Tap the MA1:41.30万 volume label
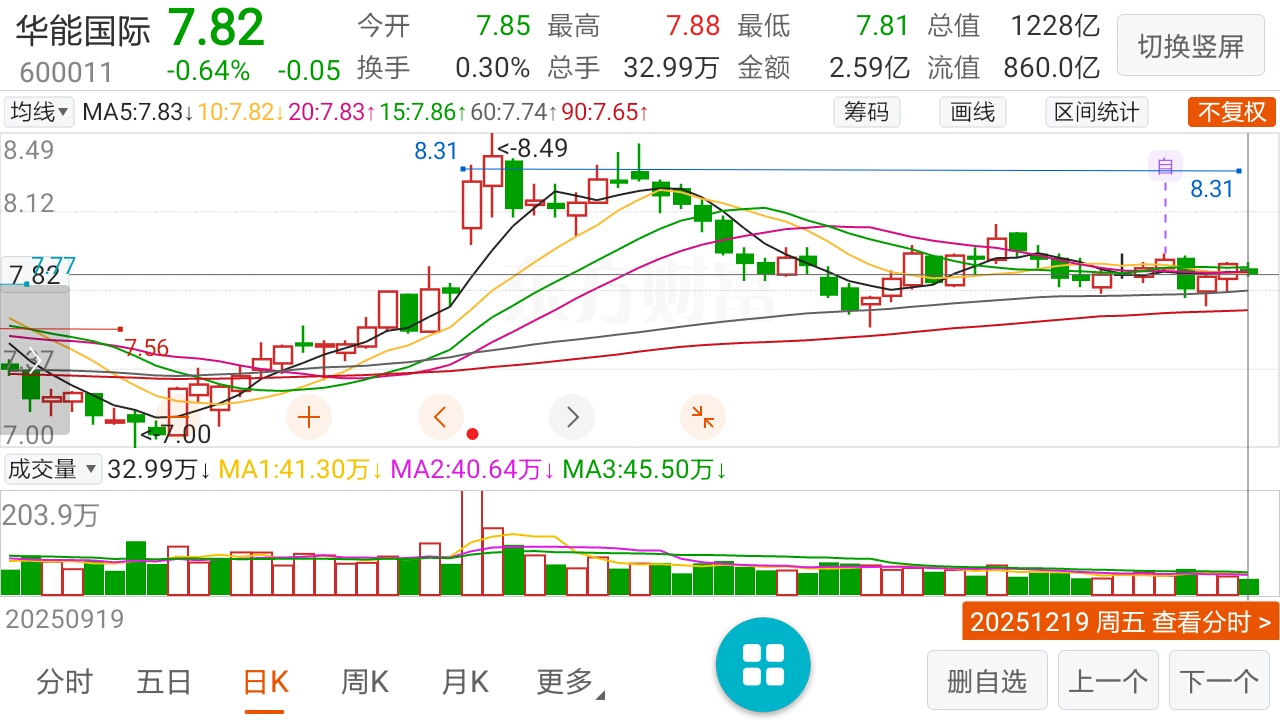1280x720 pixels. click(300, 469)
